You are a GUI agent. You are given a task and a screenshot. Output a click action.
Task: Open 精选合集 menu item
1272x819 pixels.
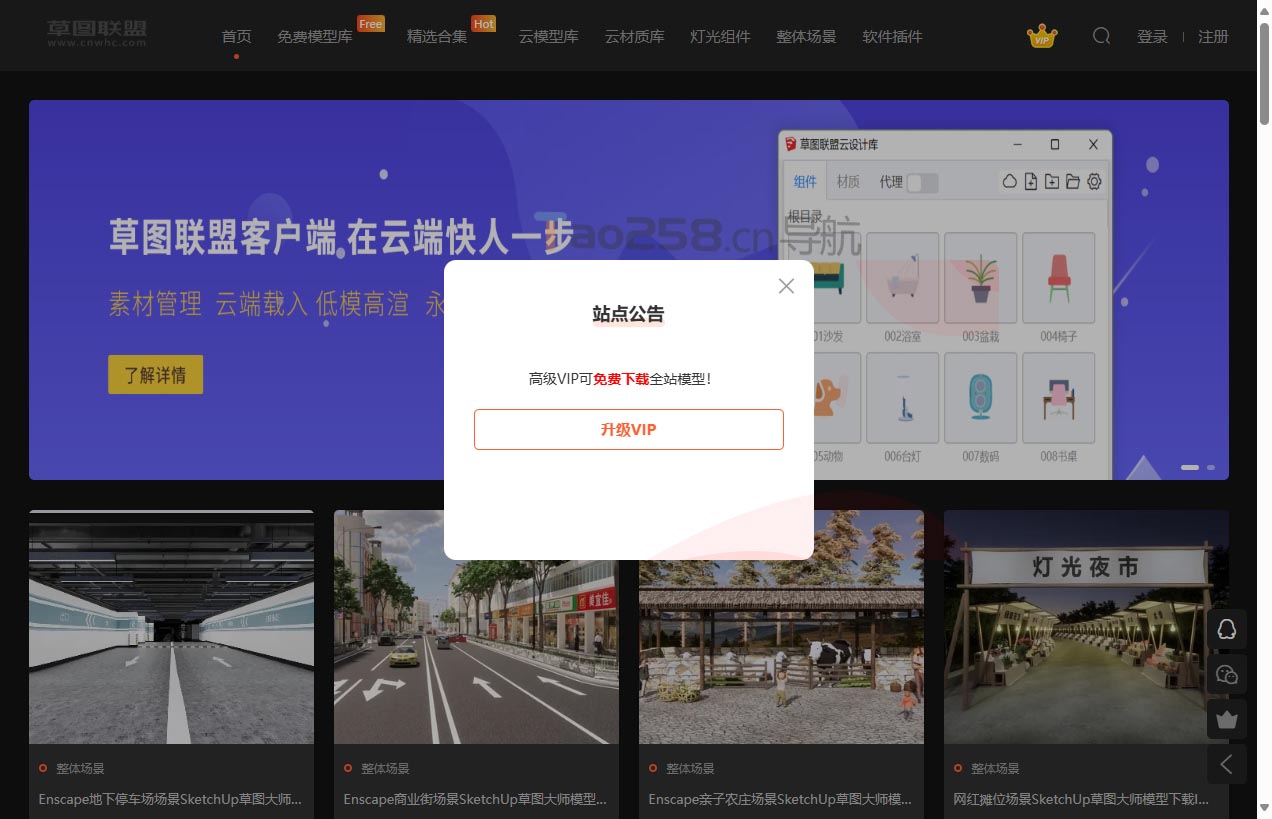click(x=436, y=37)
